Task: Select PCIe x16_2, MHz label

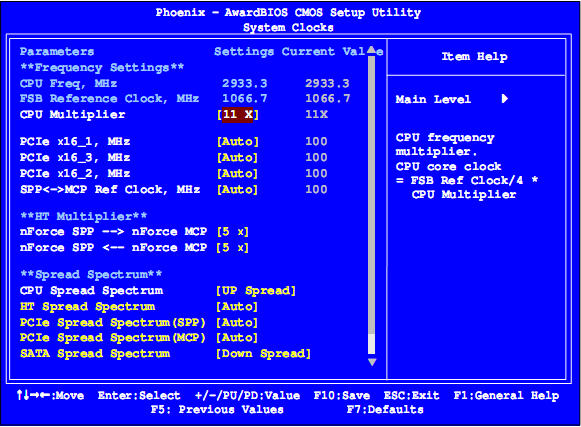Action: (x=75, y=173)
